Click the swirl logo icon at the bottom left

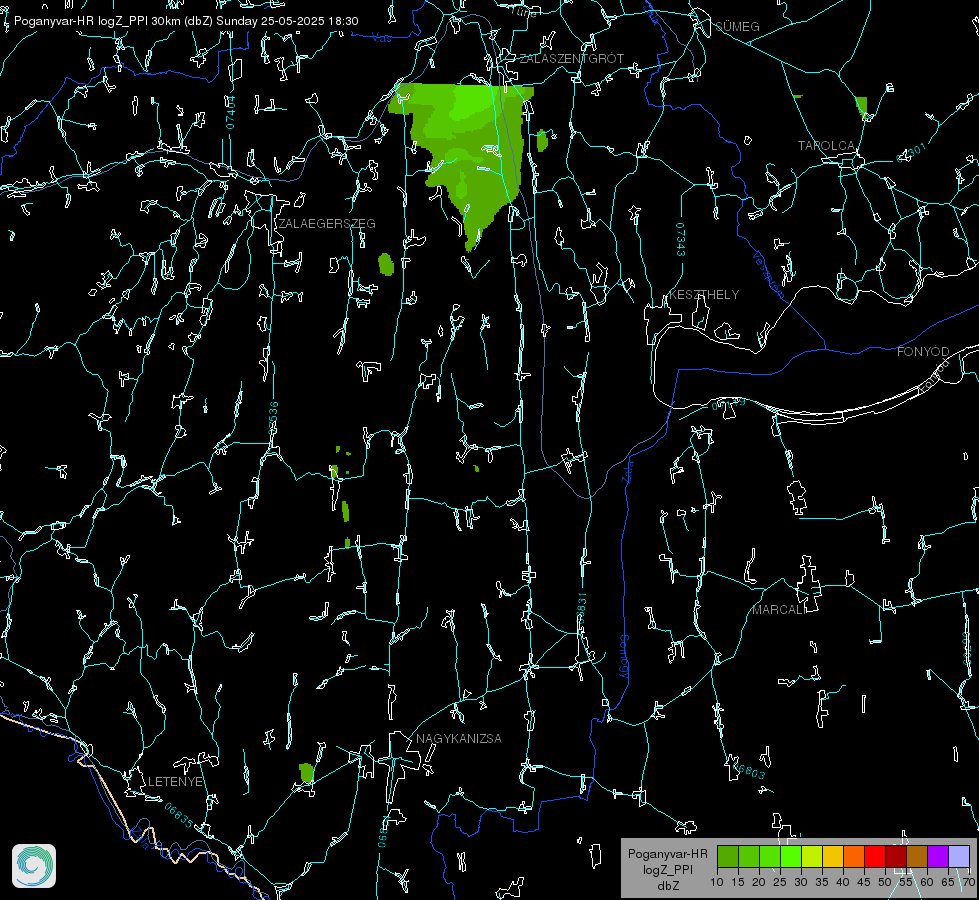[x=34, y=866]
